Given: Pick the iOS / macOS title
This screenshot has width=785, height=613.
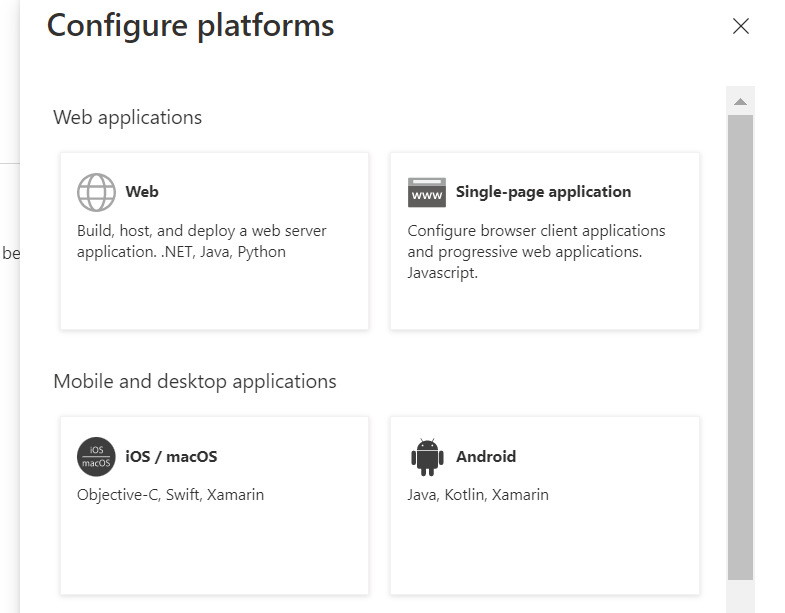Looking at the screenshot, I should click(x=171, y=457).
